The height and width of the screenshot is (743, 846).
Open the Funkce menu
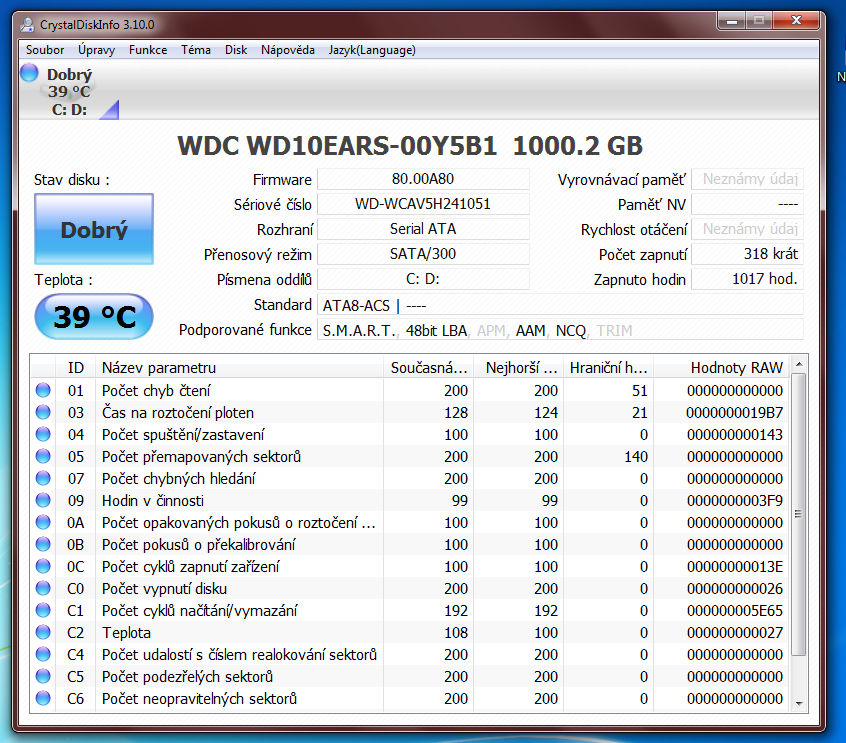pos(148,50)
